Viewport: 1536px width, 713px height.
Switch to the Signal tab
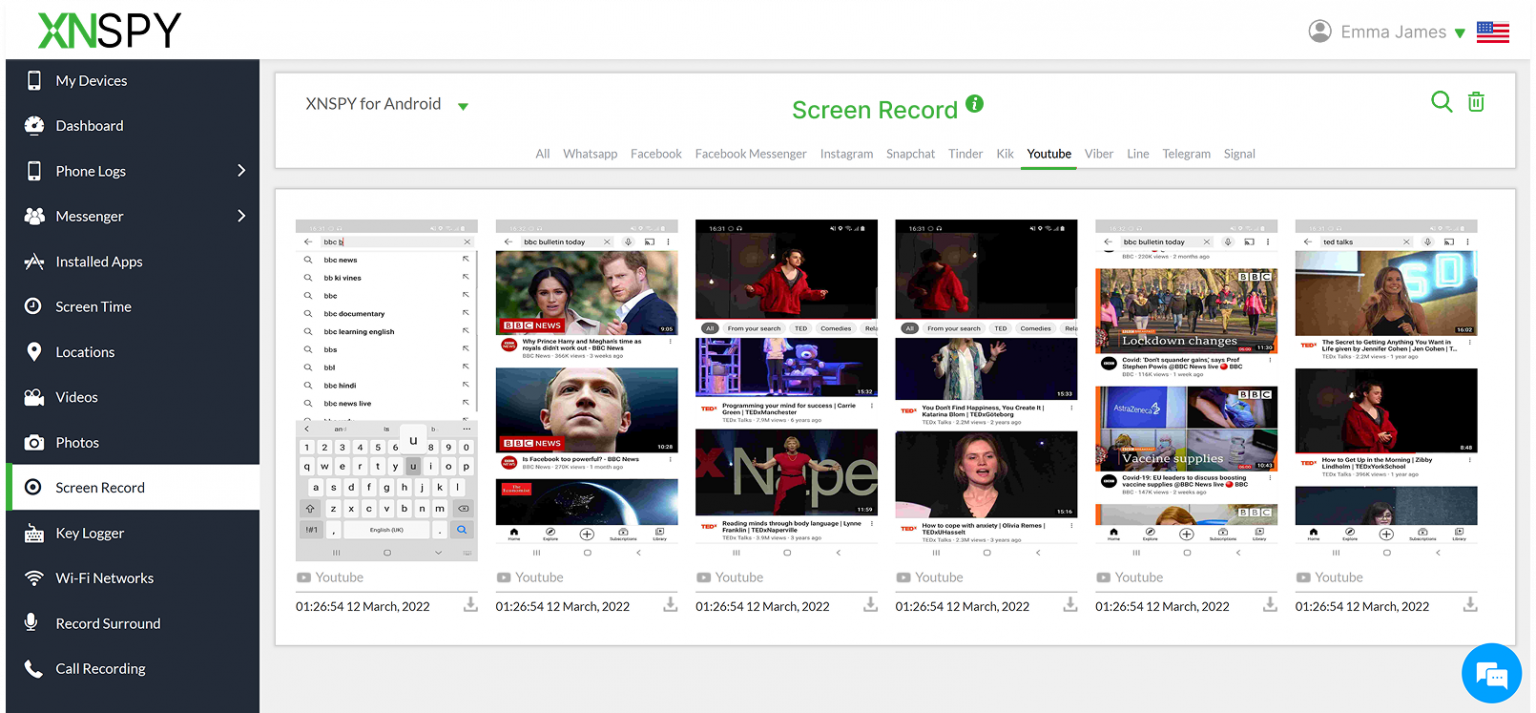(1240, 154)
